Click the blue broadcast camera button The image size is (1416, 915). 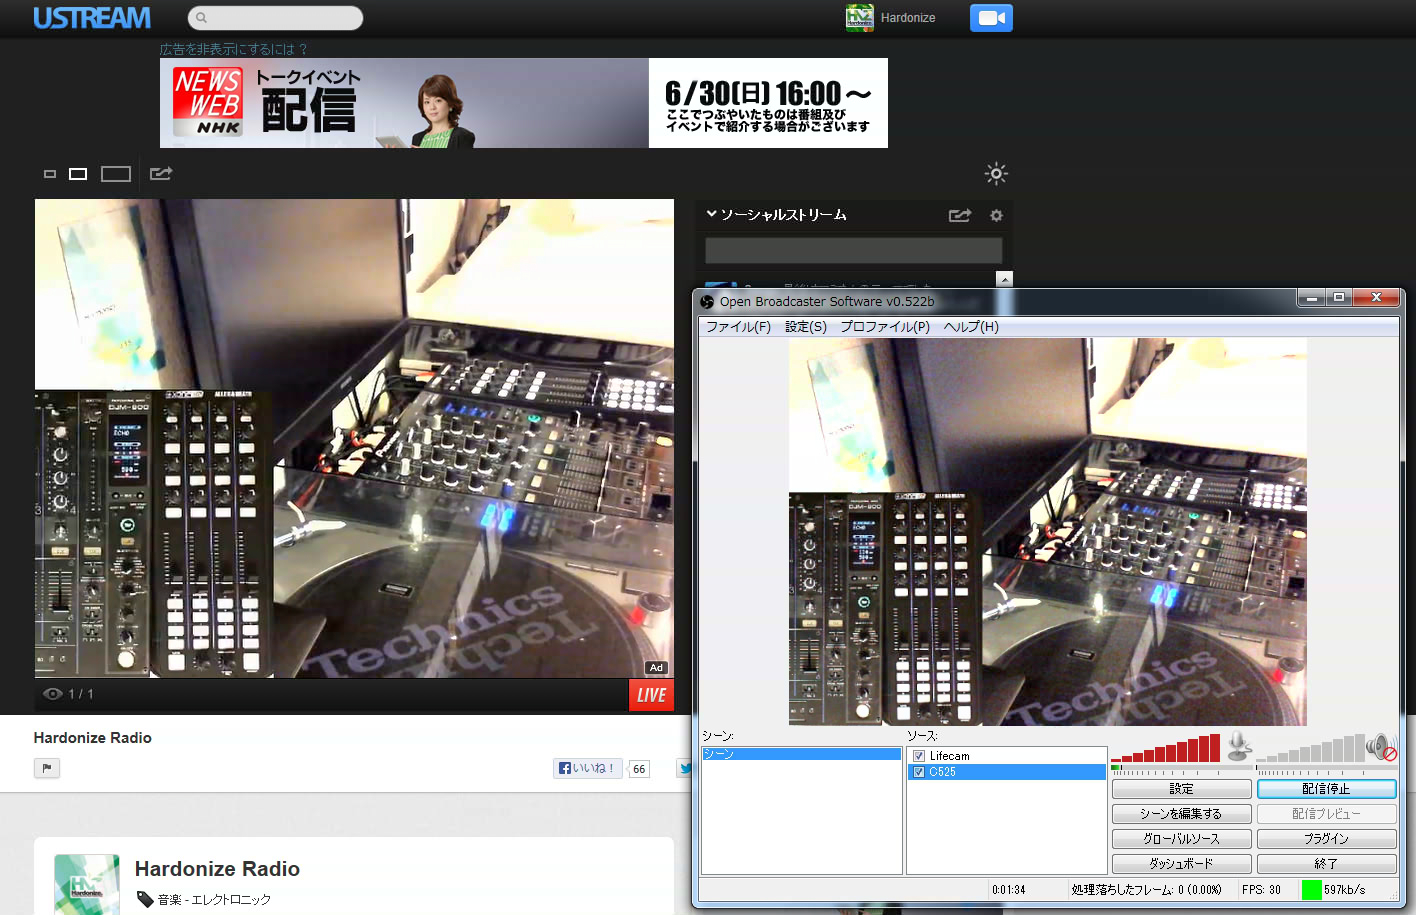(991, 18)
